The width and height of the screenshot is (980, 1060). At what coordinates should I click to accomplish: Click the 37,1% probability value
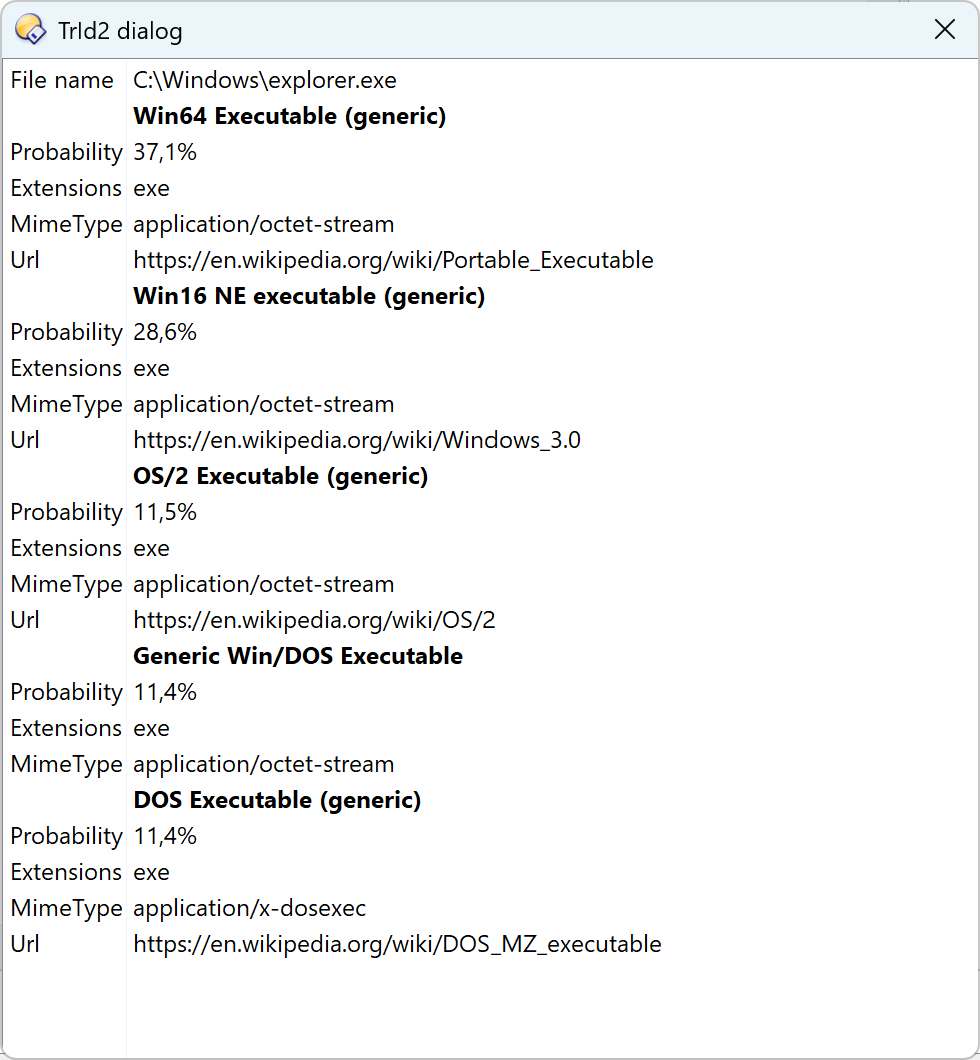click(165, 152)
